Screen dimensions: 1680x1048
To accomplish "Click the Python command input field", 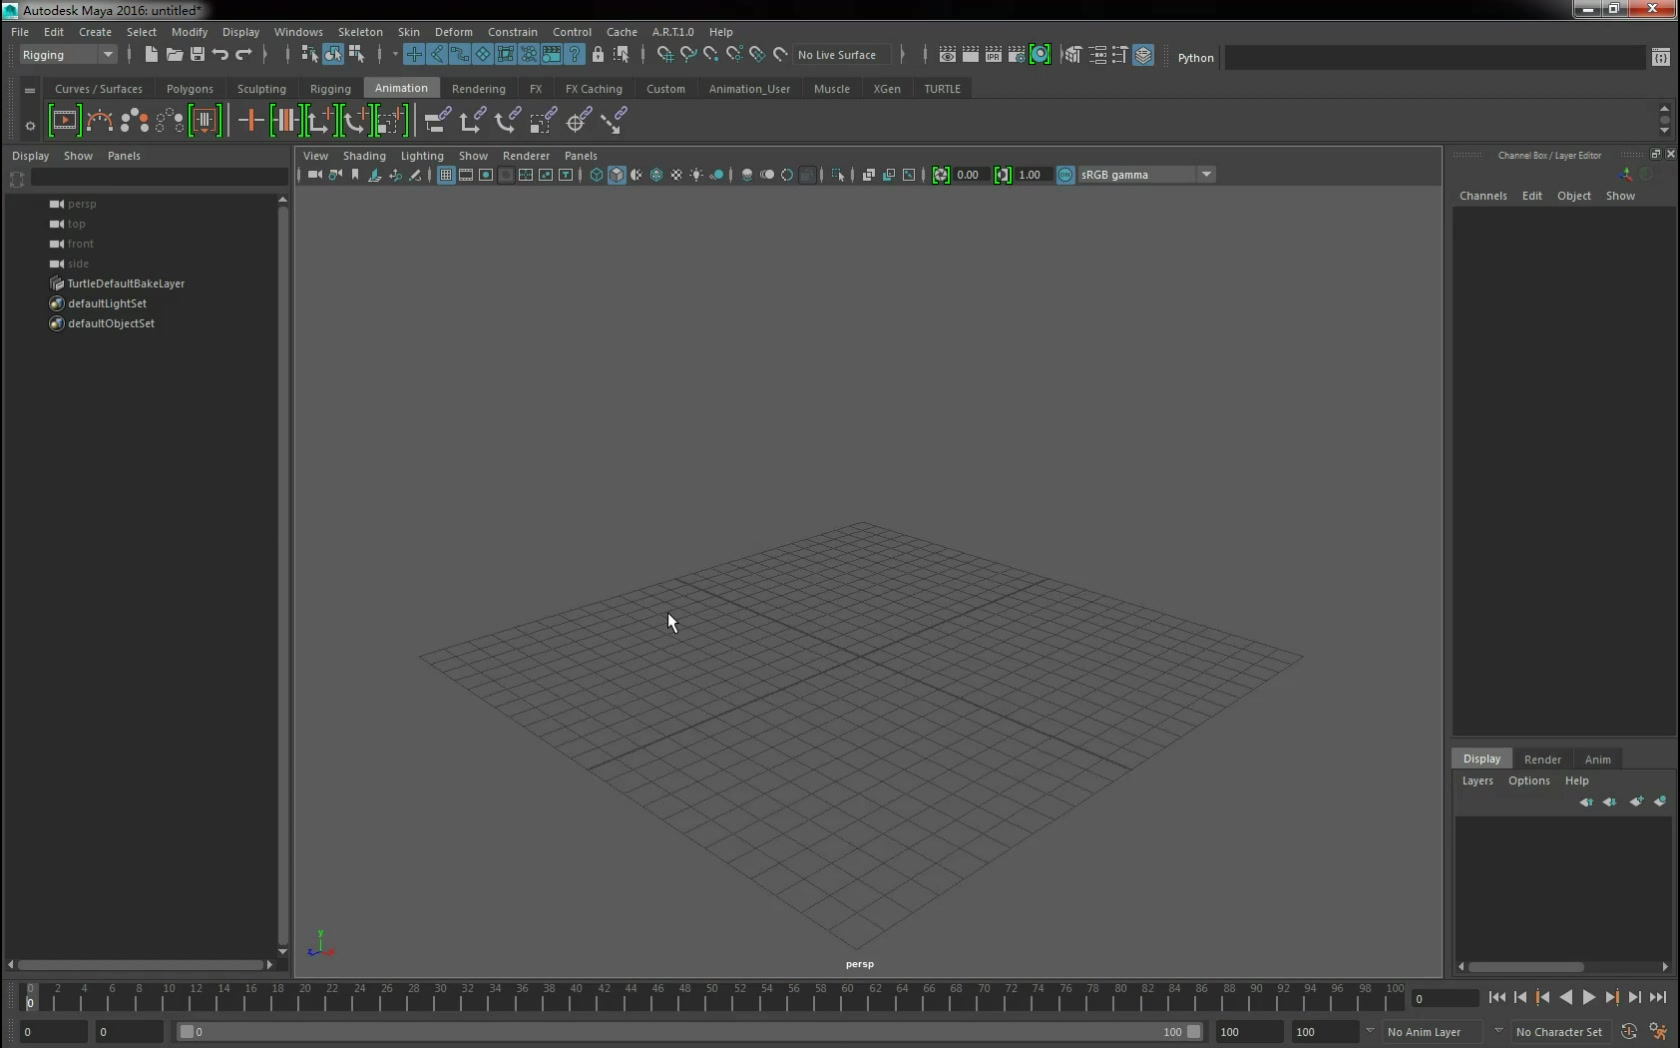I will point(1434,58).
